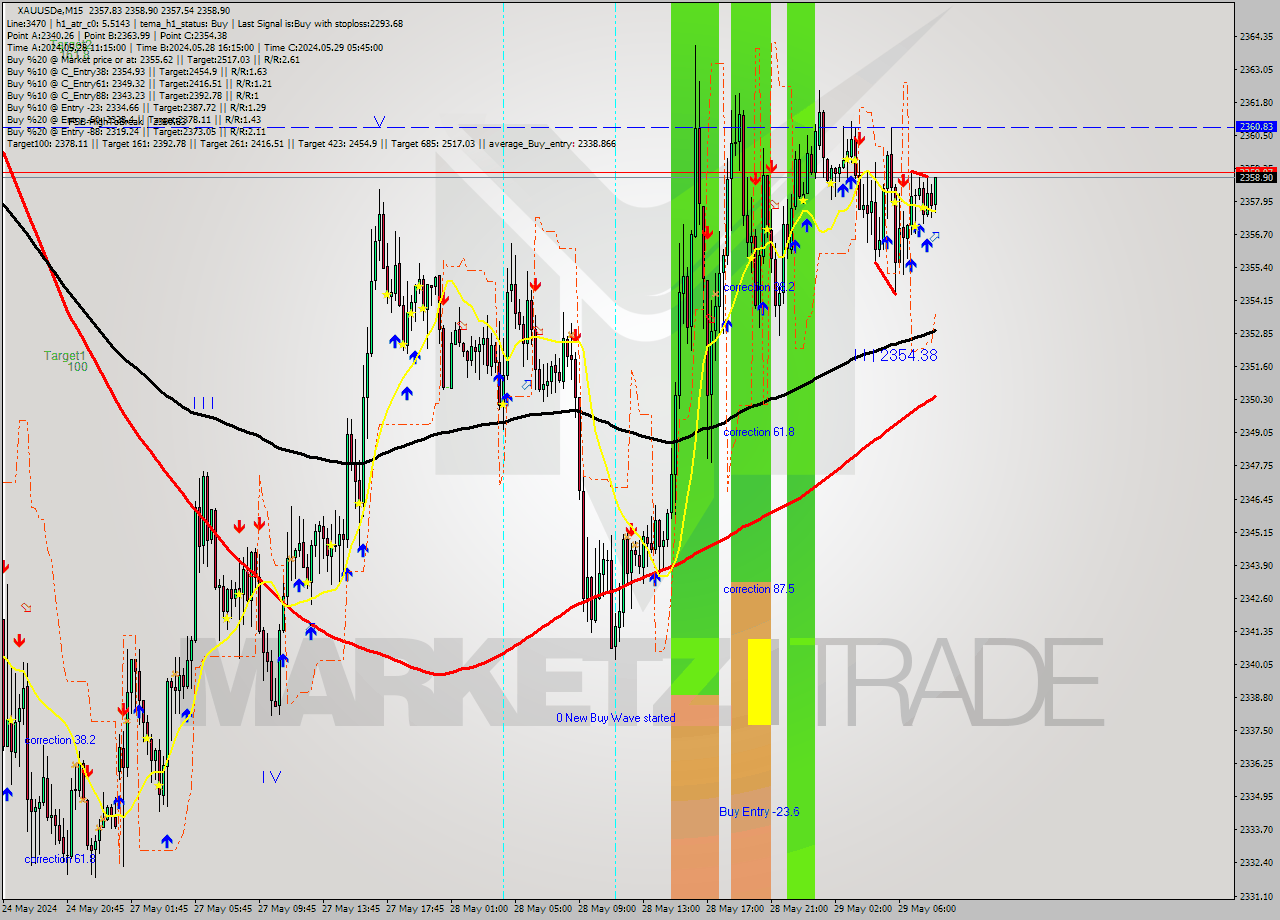Click the yellow rectangle in the zone column
Image resolution: width=1280 pixels, height=920 pixels.
759,681
